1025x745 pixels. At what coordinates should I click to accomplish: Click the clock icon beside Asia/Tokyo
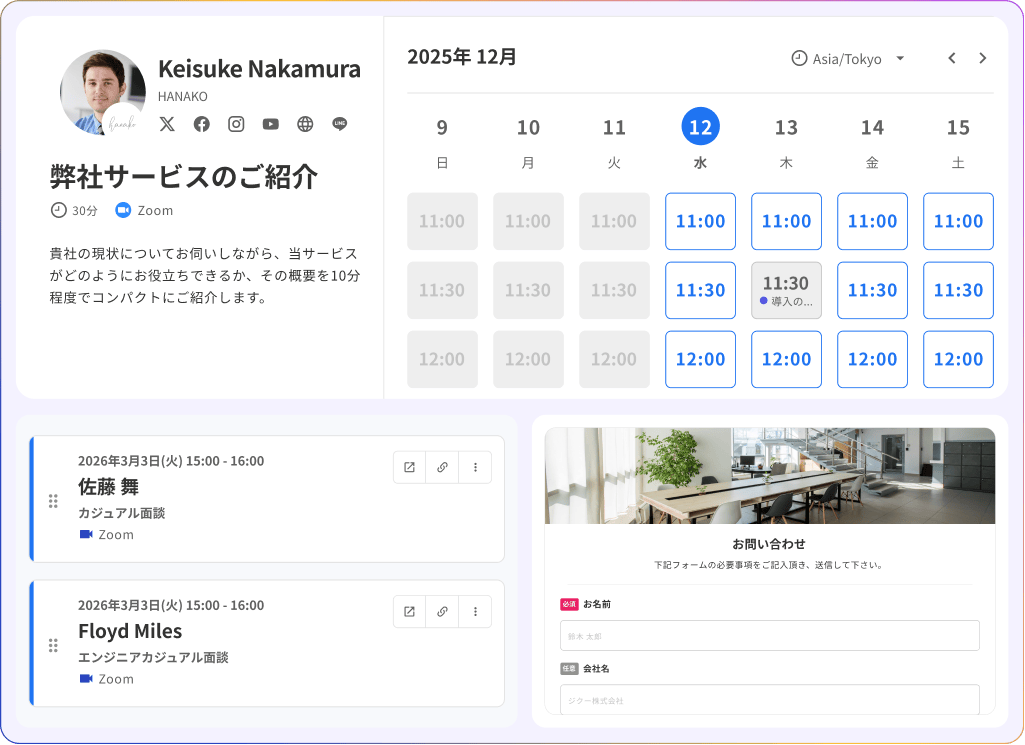coord(799,58)
